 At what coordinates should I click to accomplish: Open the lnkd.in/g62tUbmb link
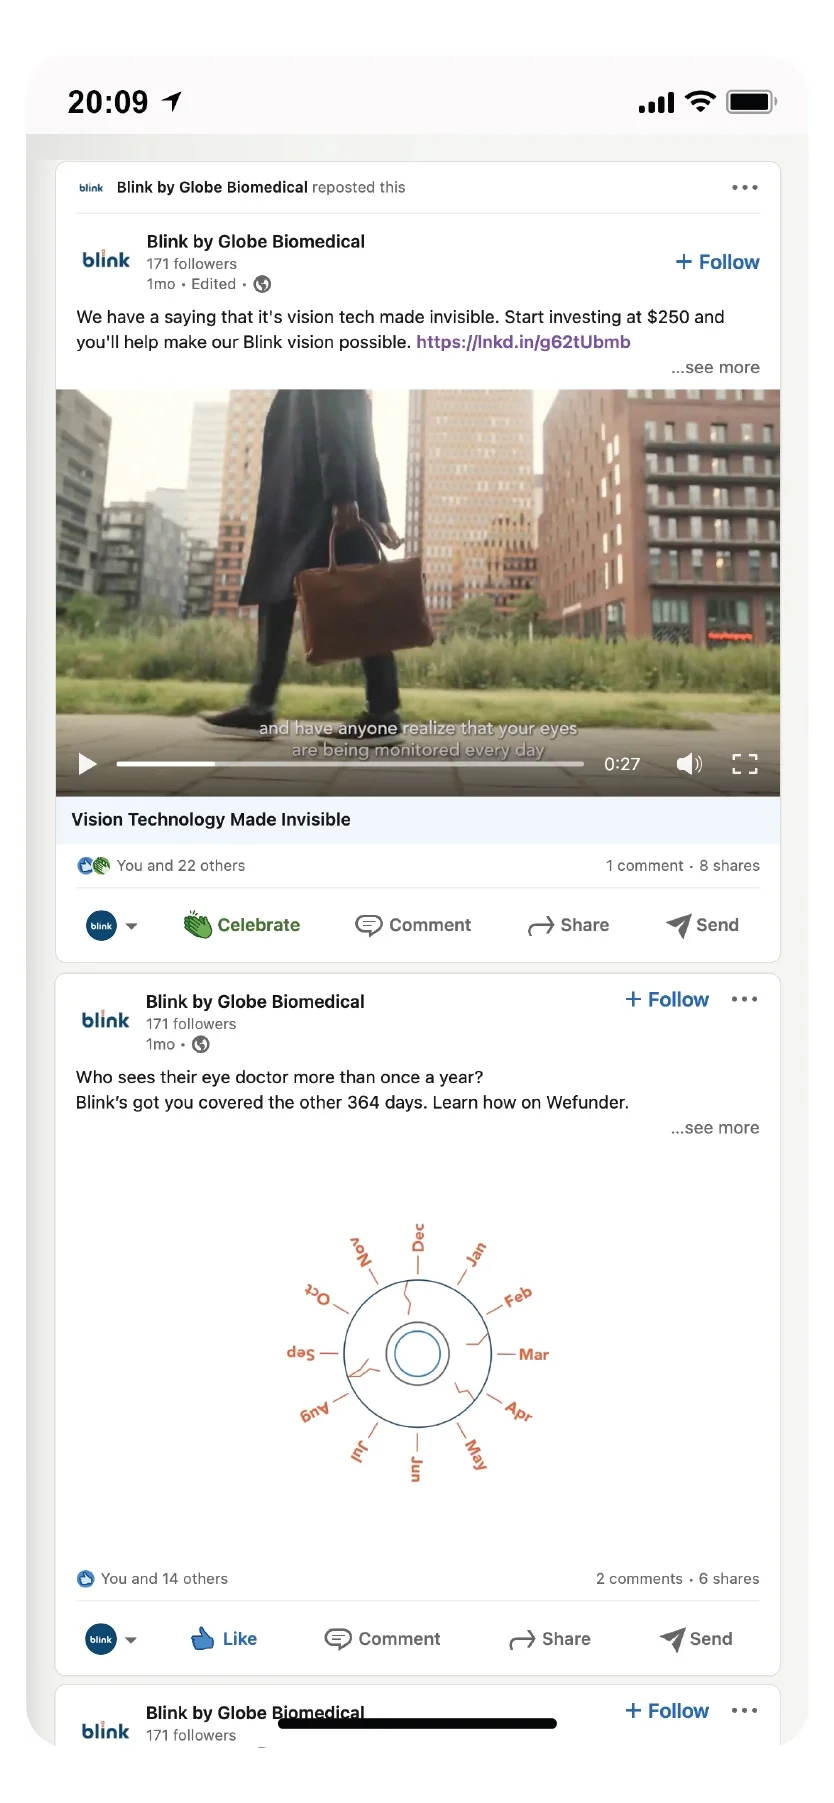click(523, 342)
